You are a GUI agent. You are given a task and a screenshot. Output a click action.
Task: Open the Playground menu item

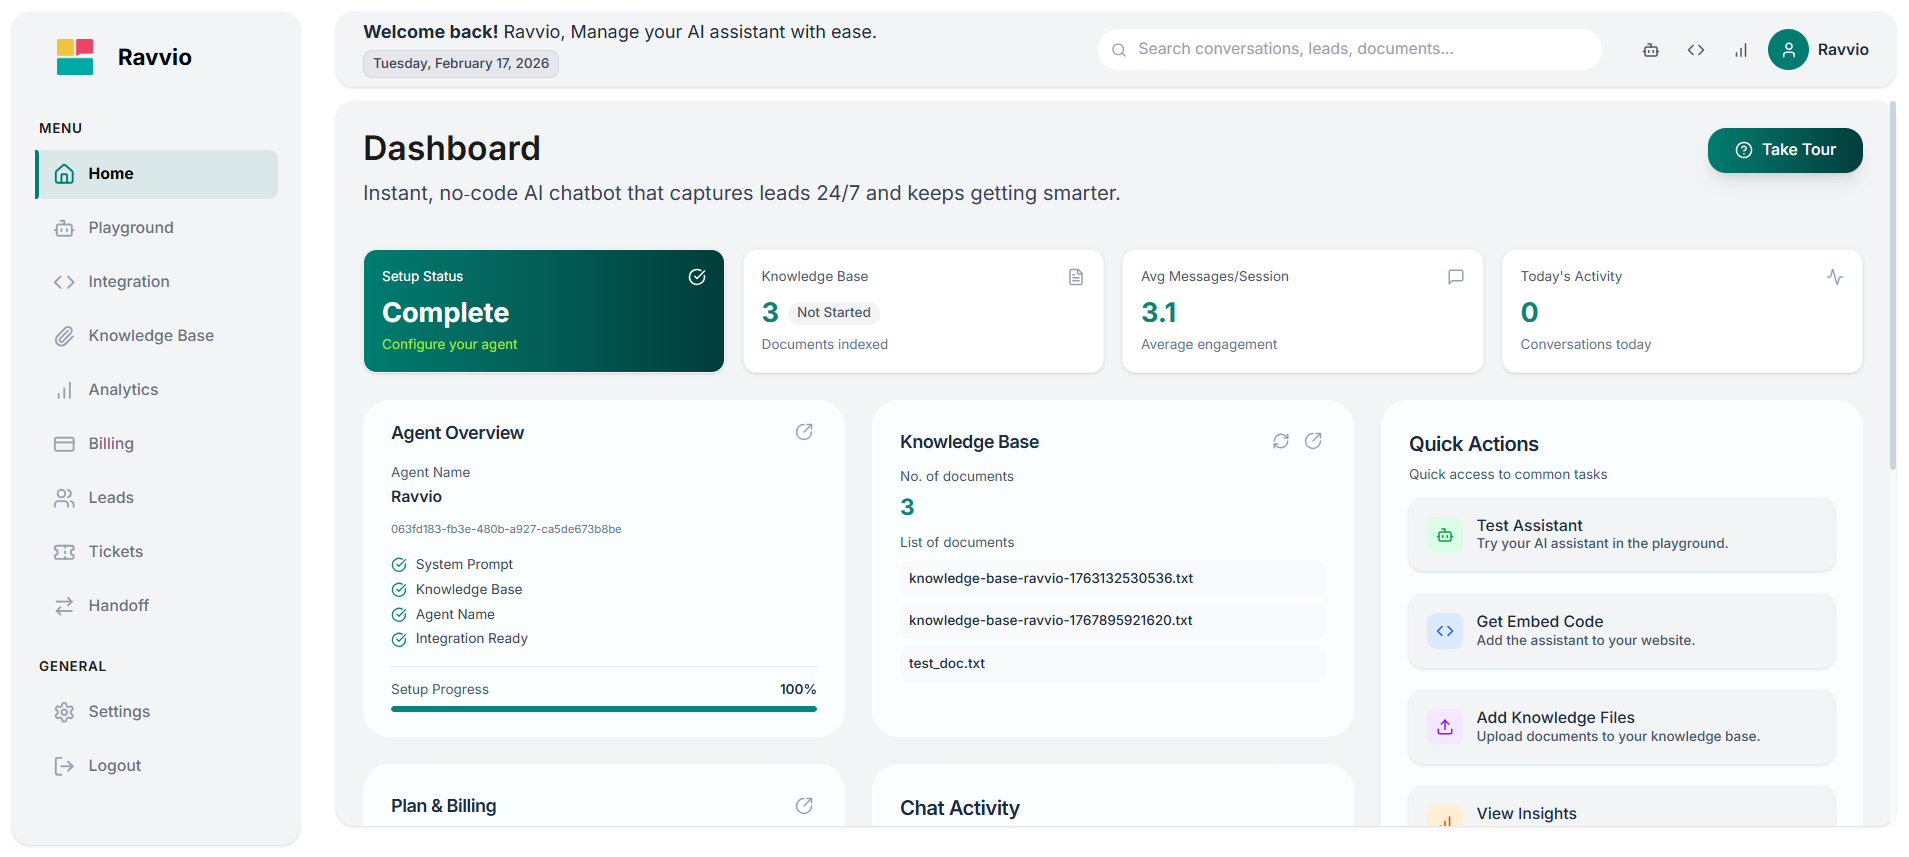[130, 228]
